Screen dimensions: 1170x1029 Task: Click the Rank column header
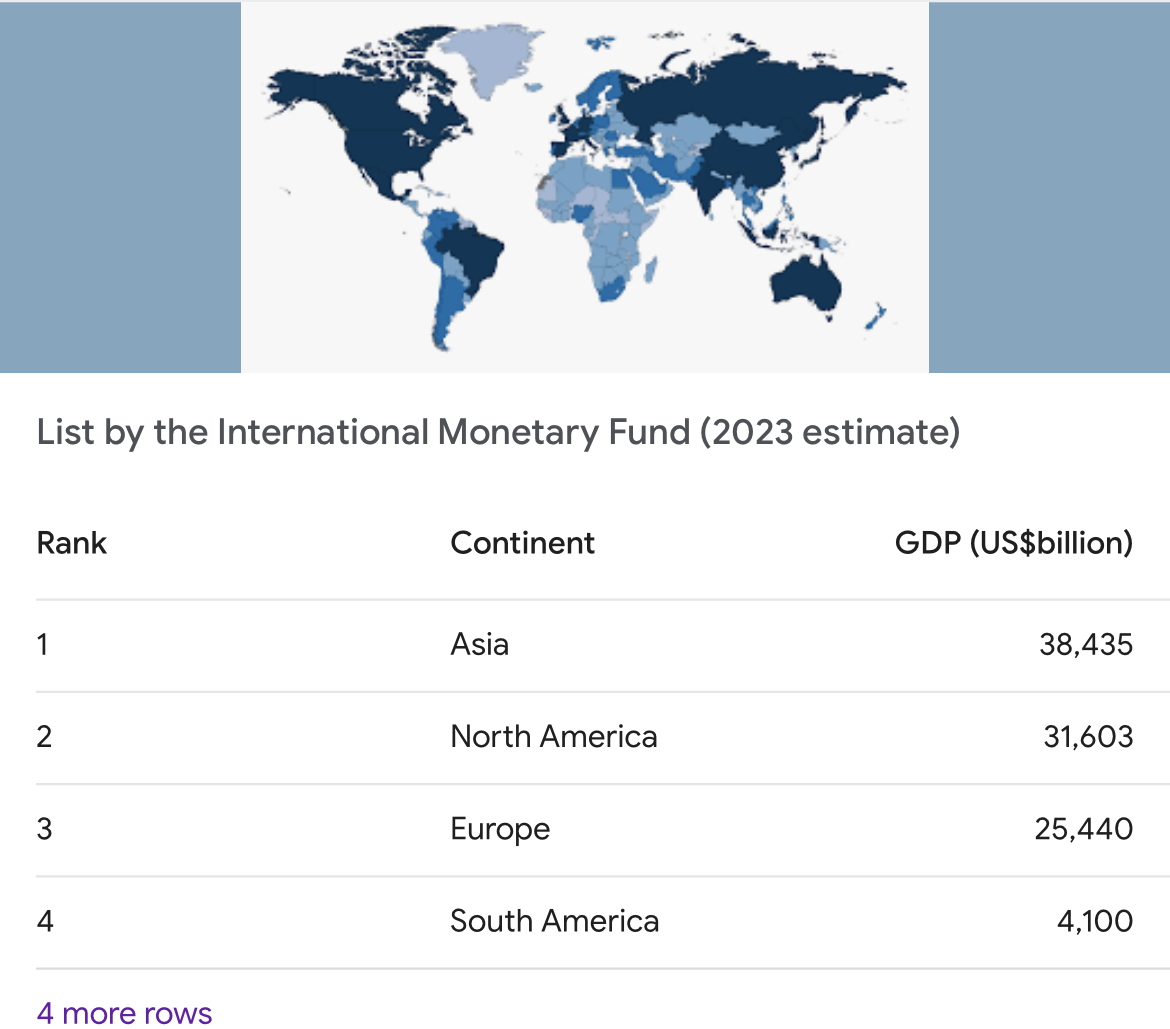tap(72, 542)
